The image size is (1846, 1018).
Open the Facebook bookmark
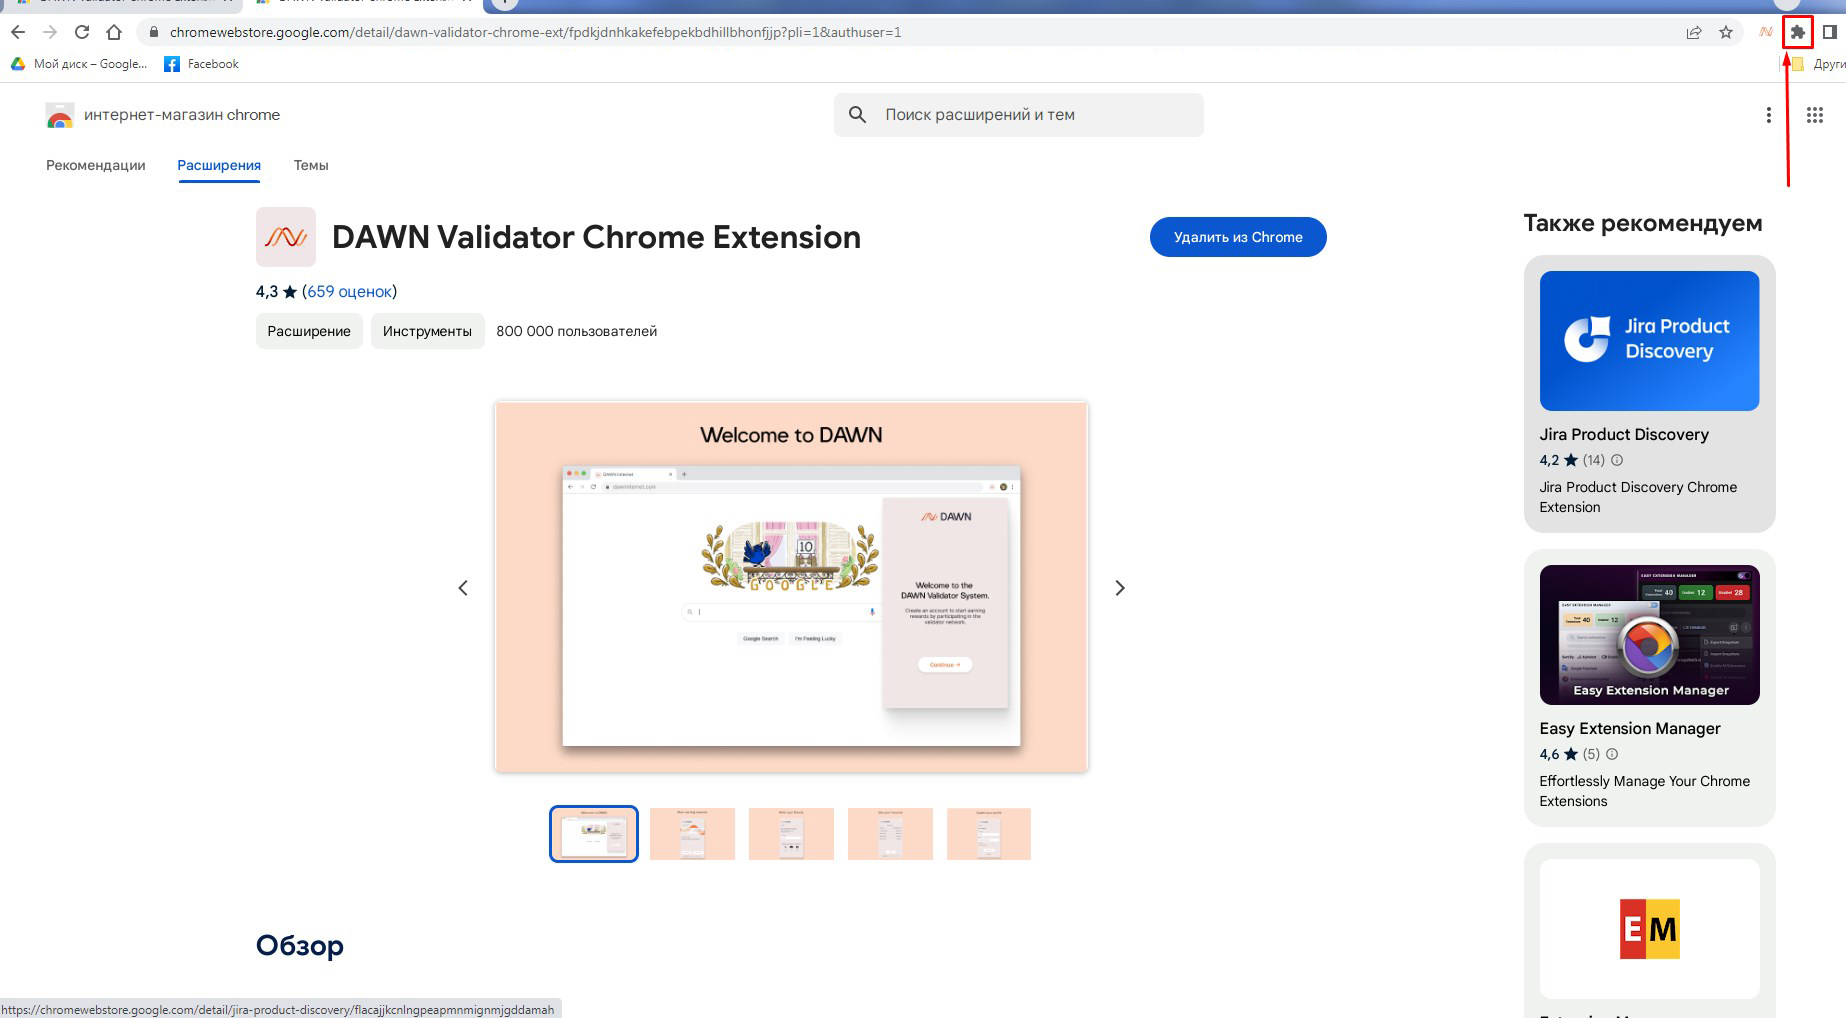202,64
